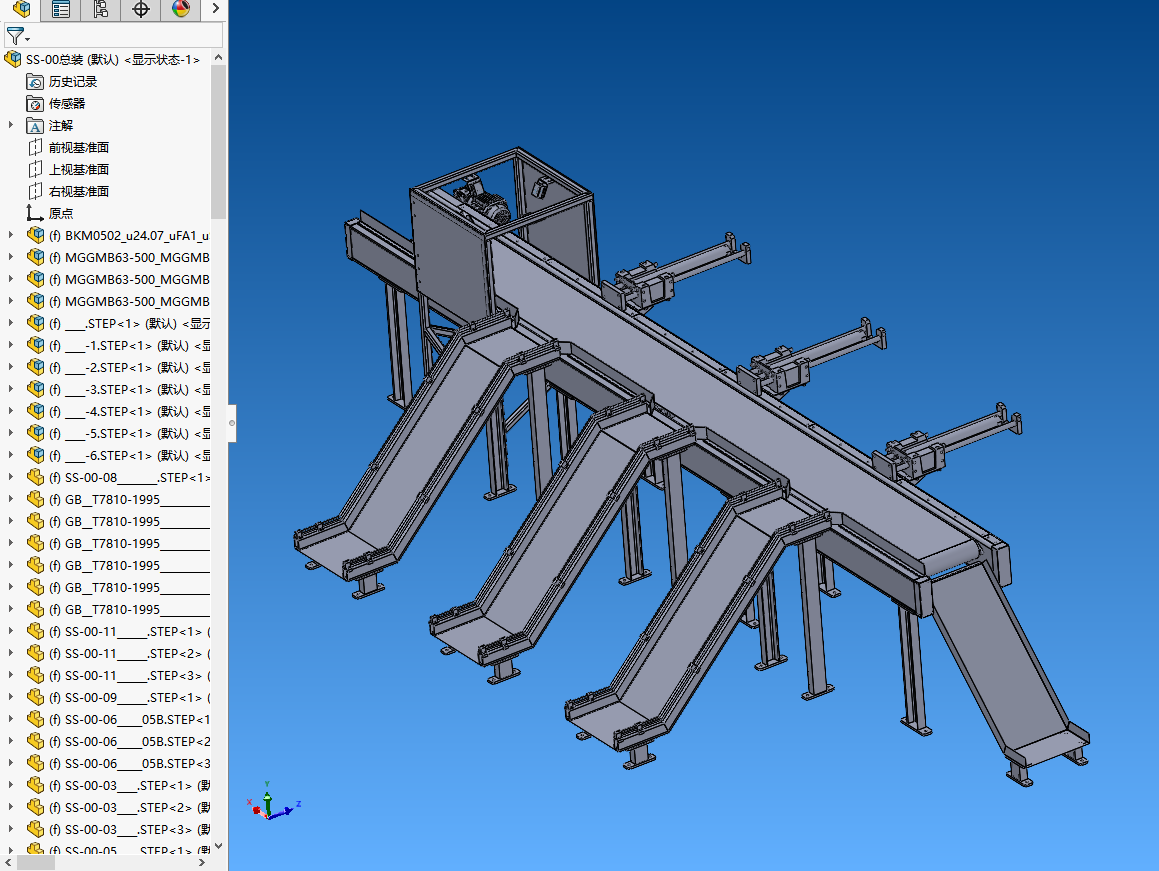Select the SS-00总装 root assembly
This screenshot has height=871, width=1159.
tap(112, 60)
